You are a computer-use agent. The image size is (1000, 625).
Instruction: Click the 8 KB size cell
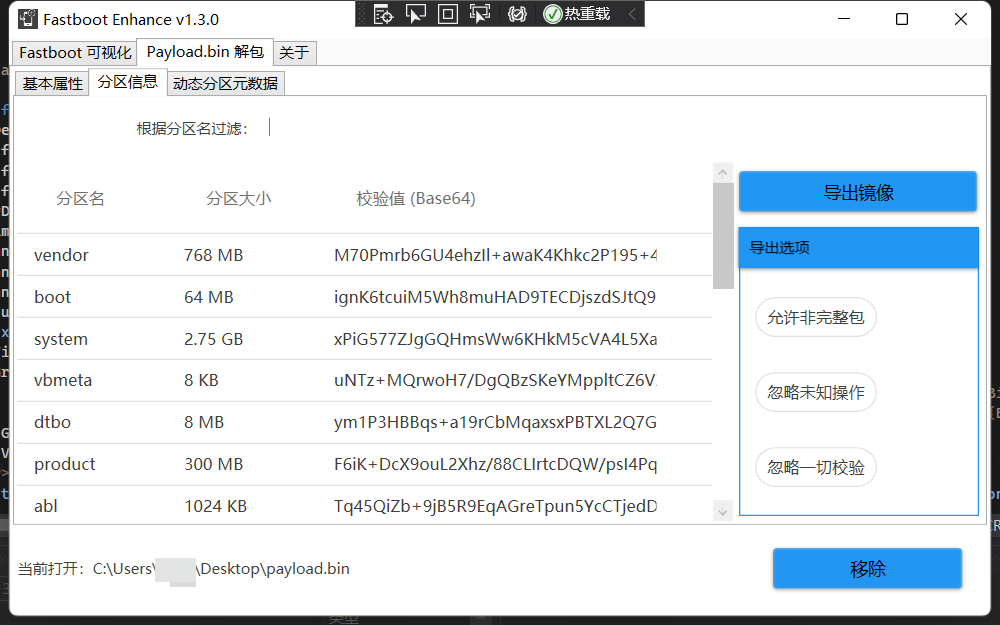[202, 381]
